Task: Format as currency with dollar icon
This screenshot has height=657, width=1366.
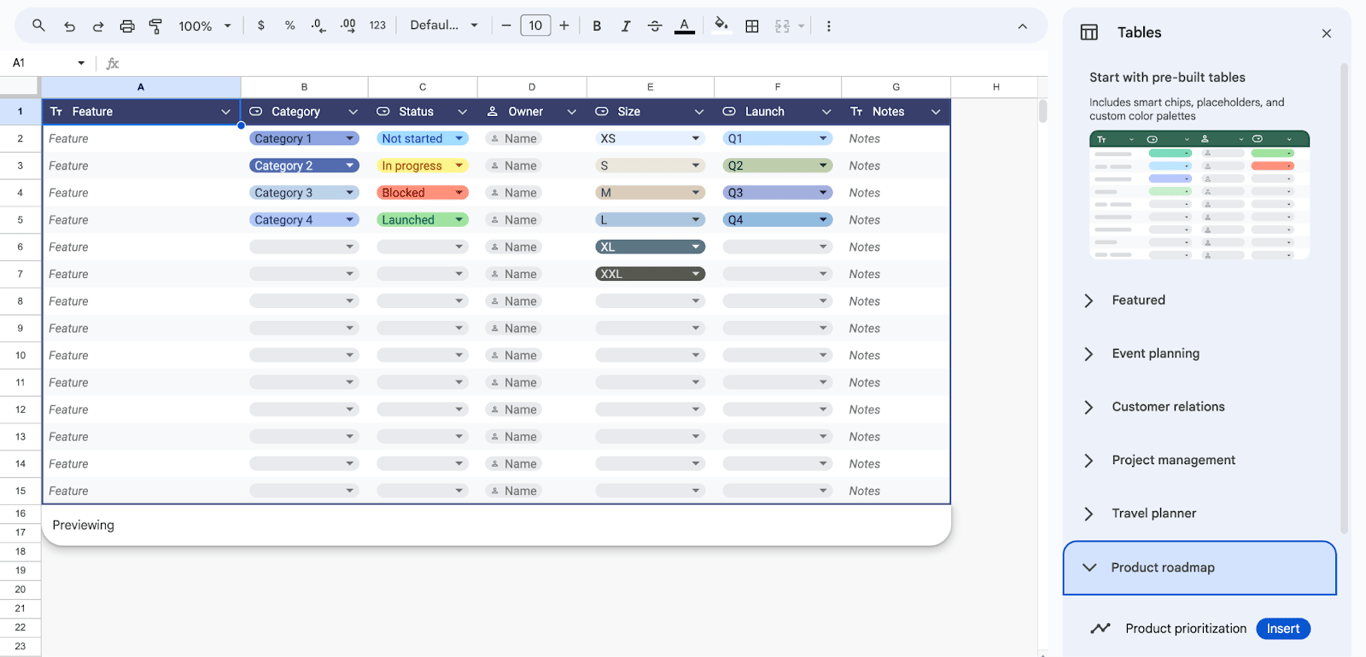Action: click(x=261, y=26)
